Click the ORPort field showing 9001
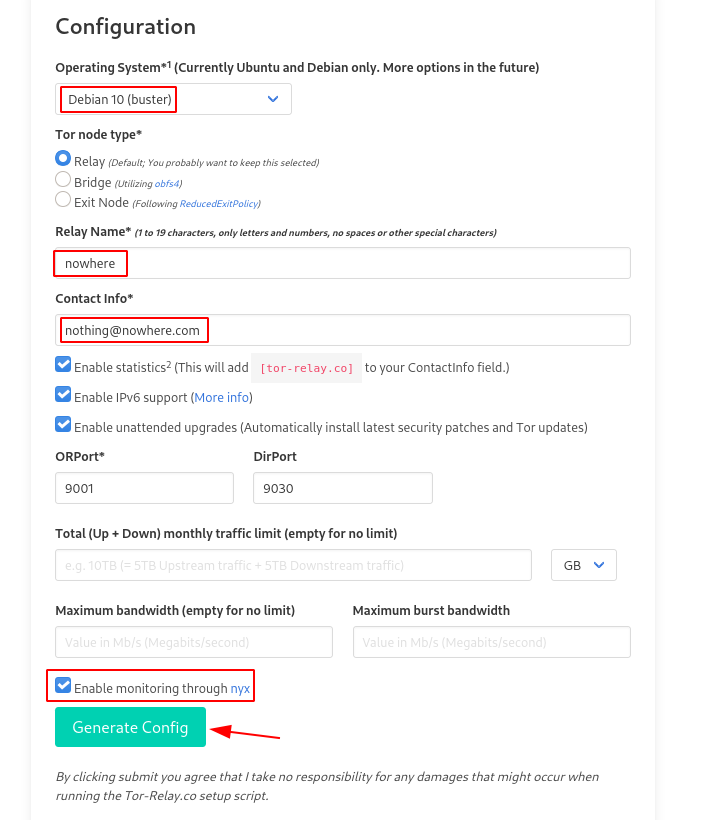This screenshot has height=820, width=714. pos(144,488)
